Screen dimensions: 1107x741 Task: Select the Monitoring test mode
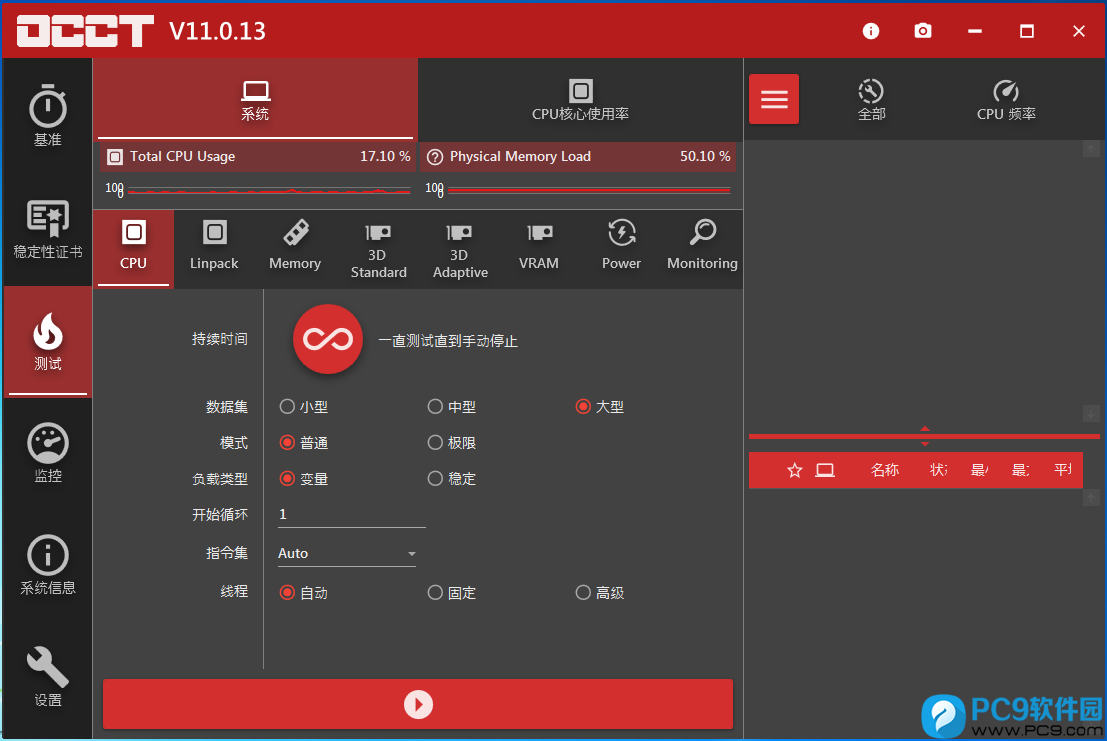coord(702,246)
